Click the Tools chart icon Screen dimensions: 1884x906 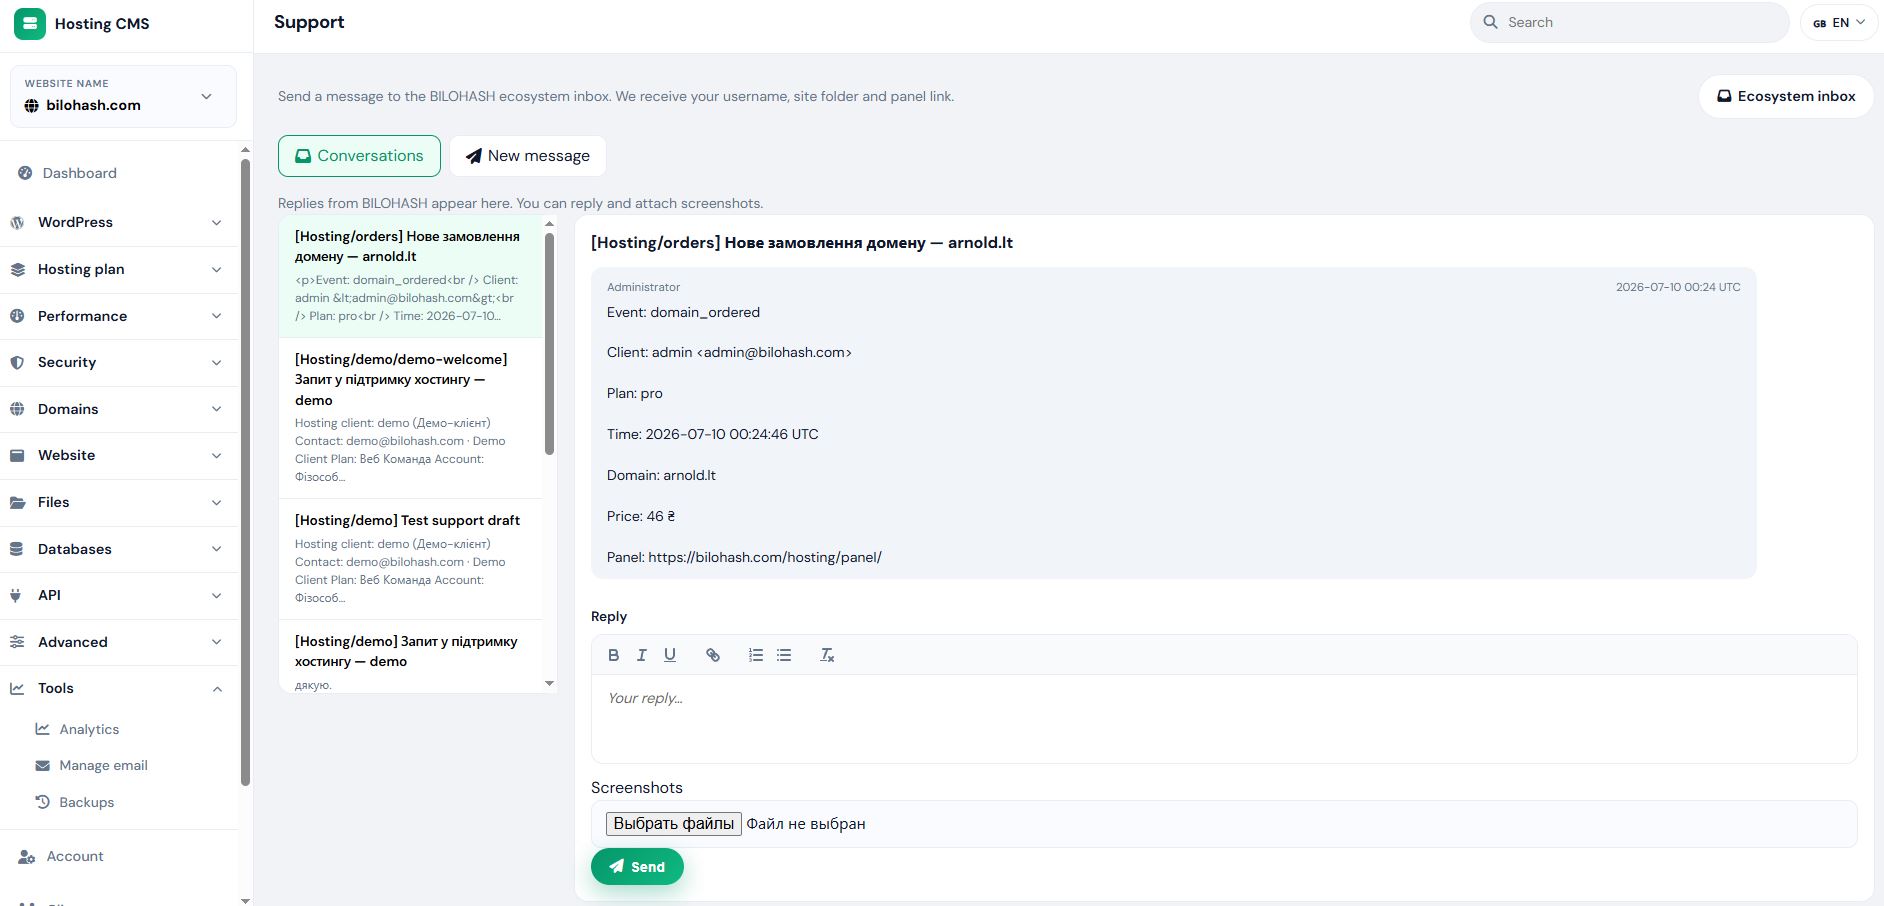17,688
